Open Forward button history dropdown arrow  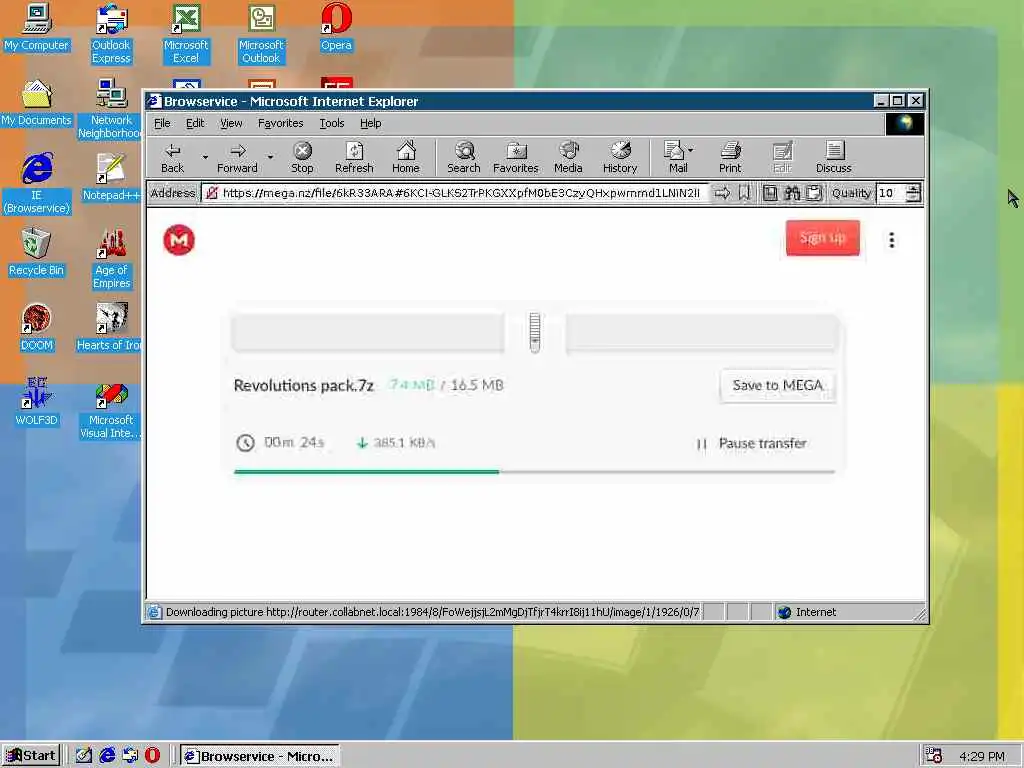[x=270, y=157]
